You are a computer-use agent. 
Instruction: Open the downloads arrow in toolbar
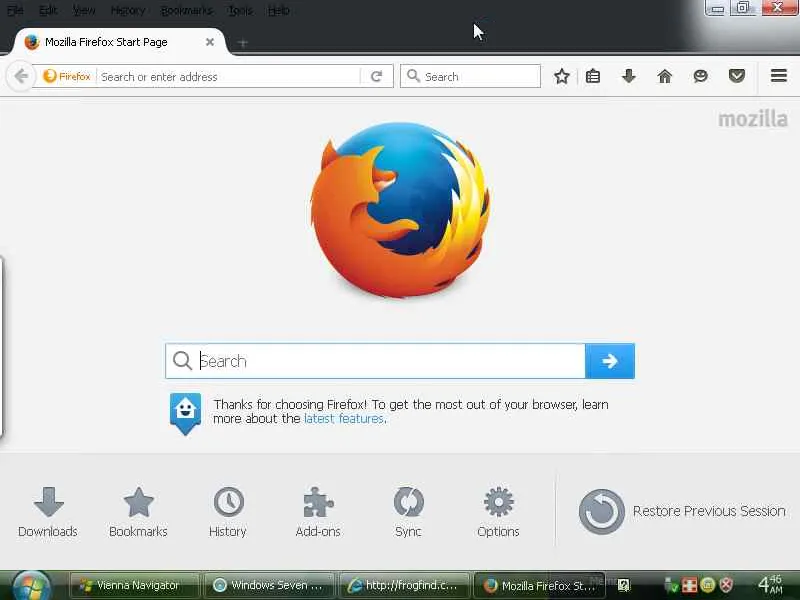[x=629, y=77]
